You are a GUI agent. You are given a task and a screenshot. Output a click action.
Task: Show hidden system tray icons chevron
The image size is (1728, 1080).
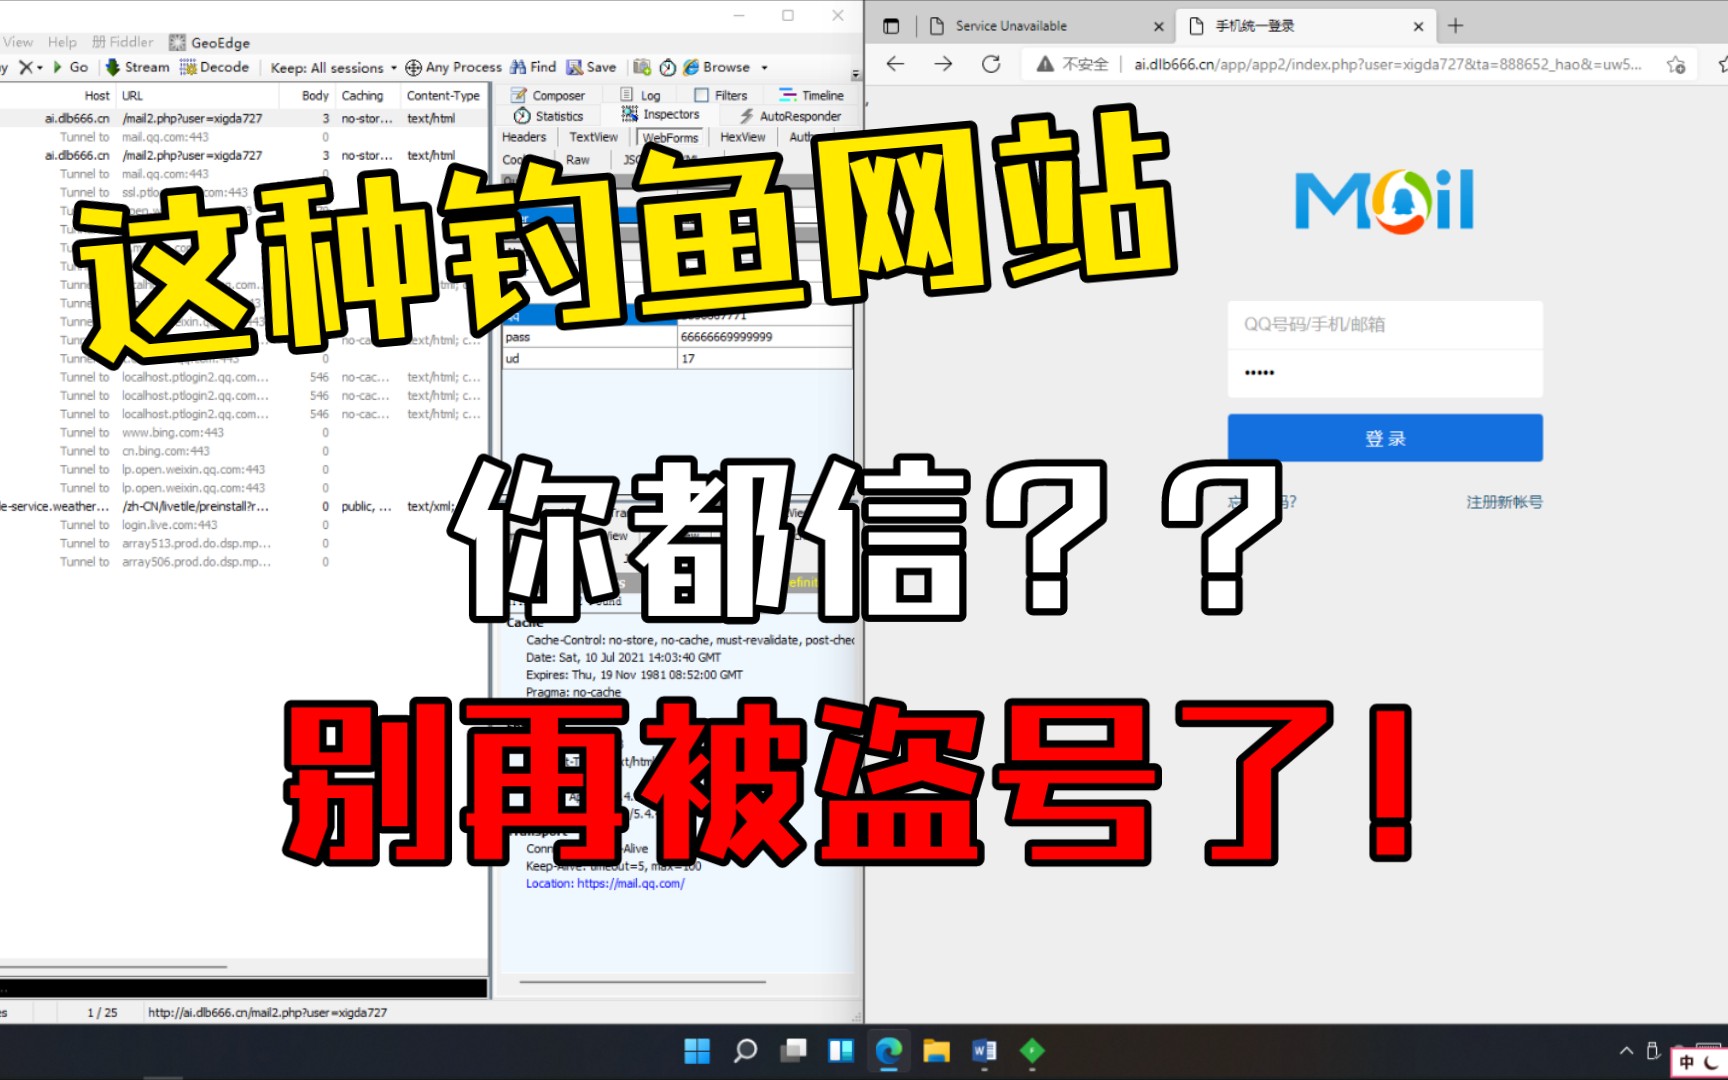tap(1626, 1051)
